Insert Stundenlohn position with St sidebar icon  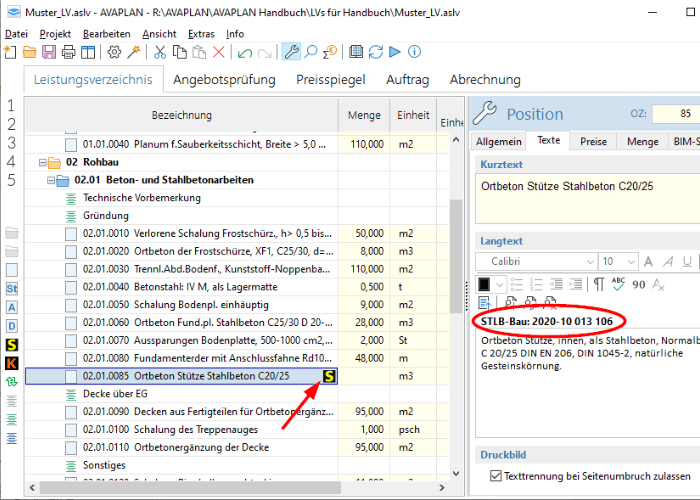(x=12, y=289)
